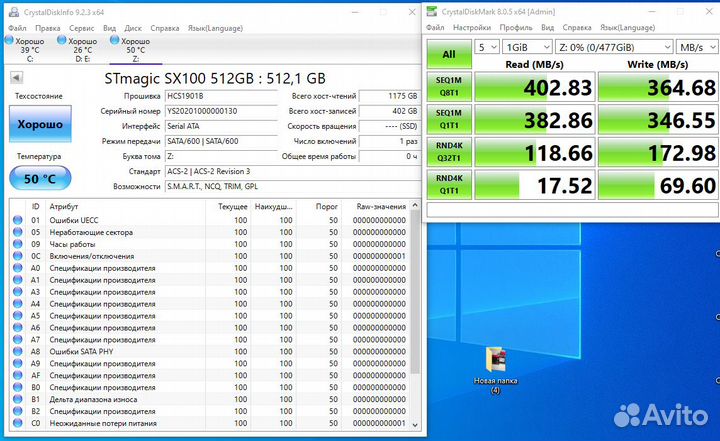Click the status orb for attribute A0
720x441 pixels.
(17, 268)
